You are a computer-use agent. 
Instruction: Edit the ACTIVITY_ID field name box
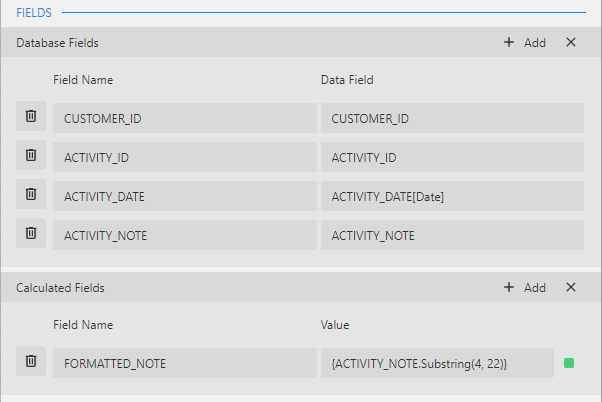[x=183, y=157]
